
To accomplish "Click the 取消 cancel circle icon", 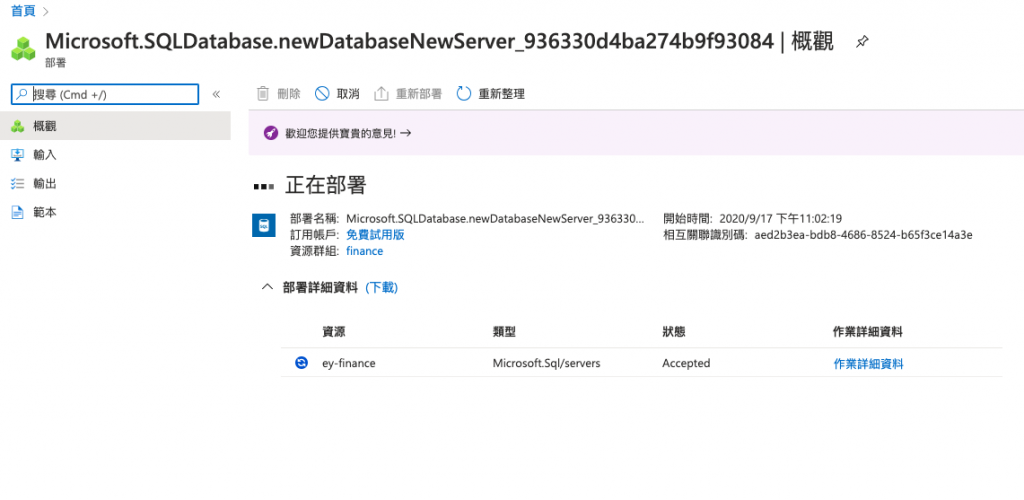I will pos(322,94).
